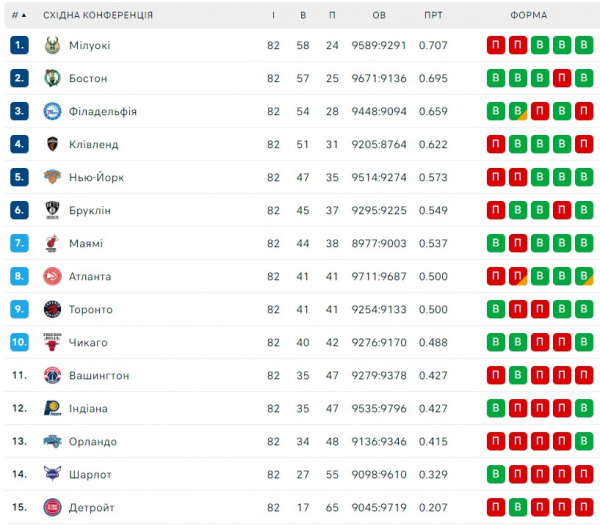Screen dimensions: 600x526
Task: Click the Східна конференція header
Action: point(98,16)
